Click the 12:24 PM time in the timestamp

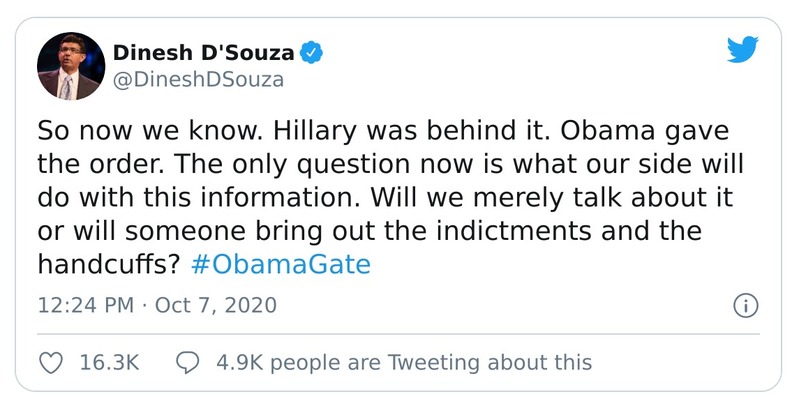(84, 304)
